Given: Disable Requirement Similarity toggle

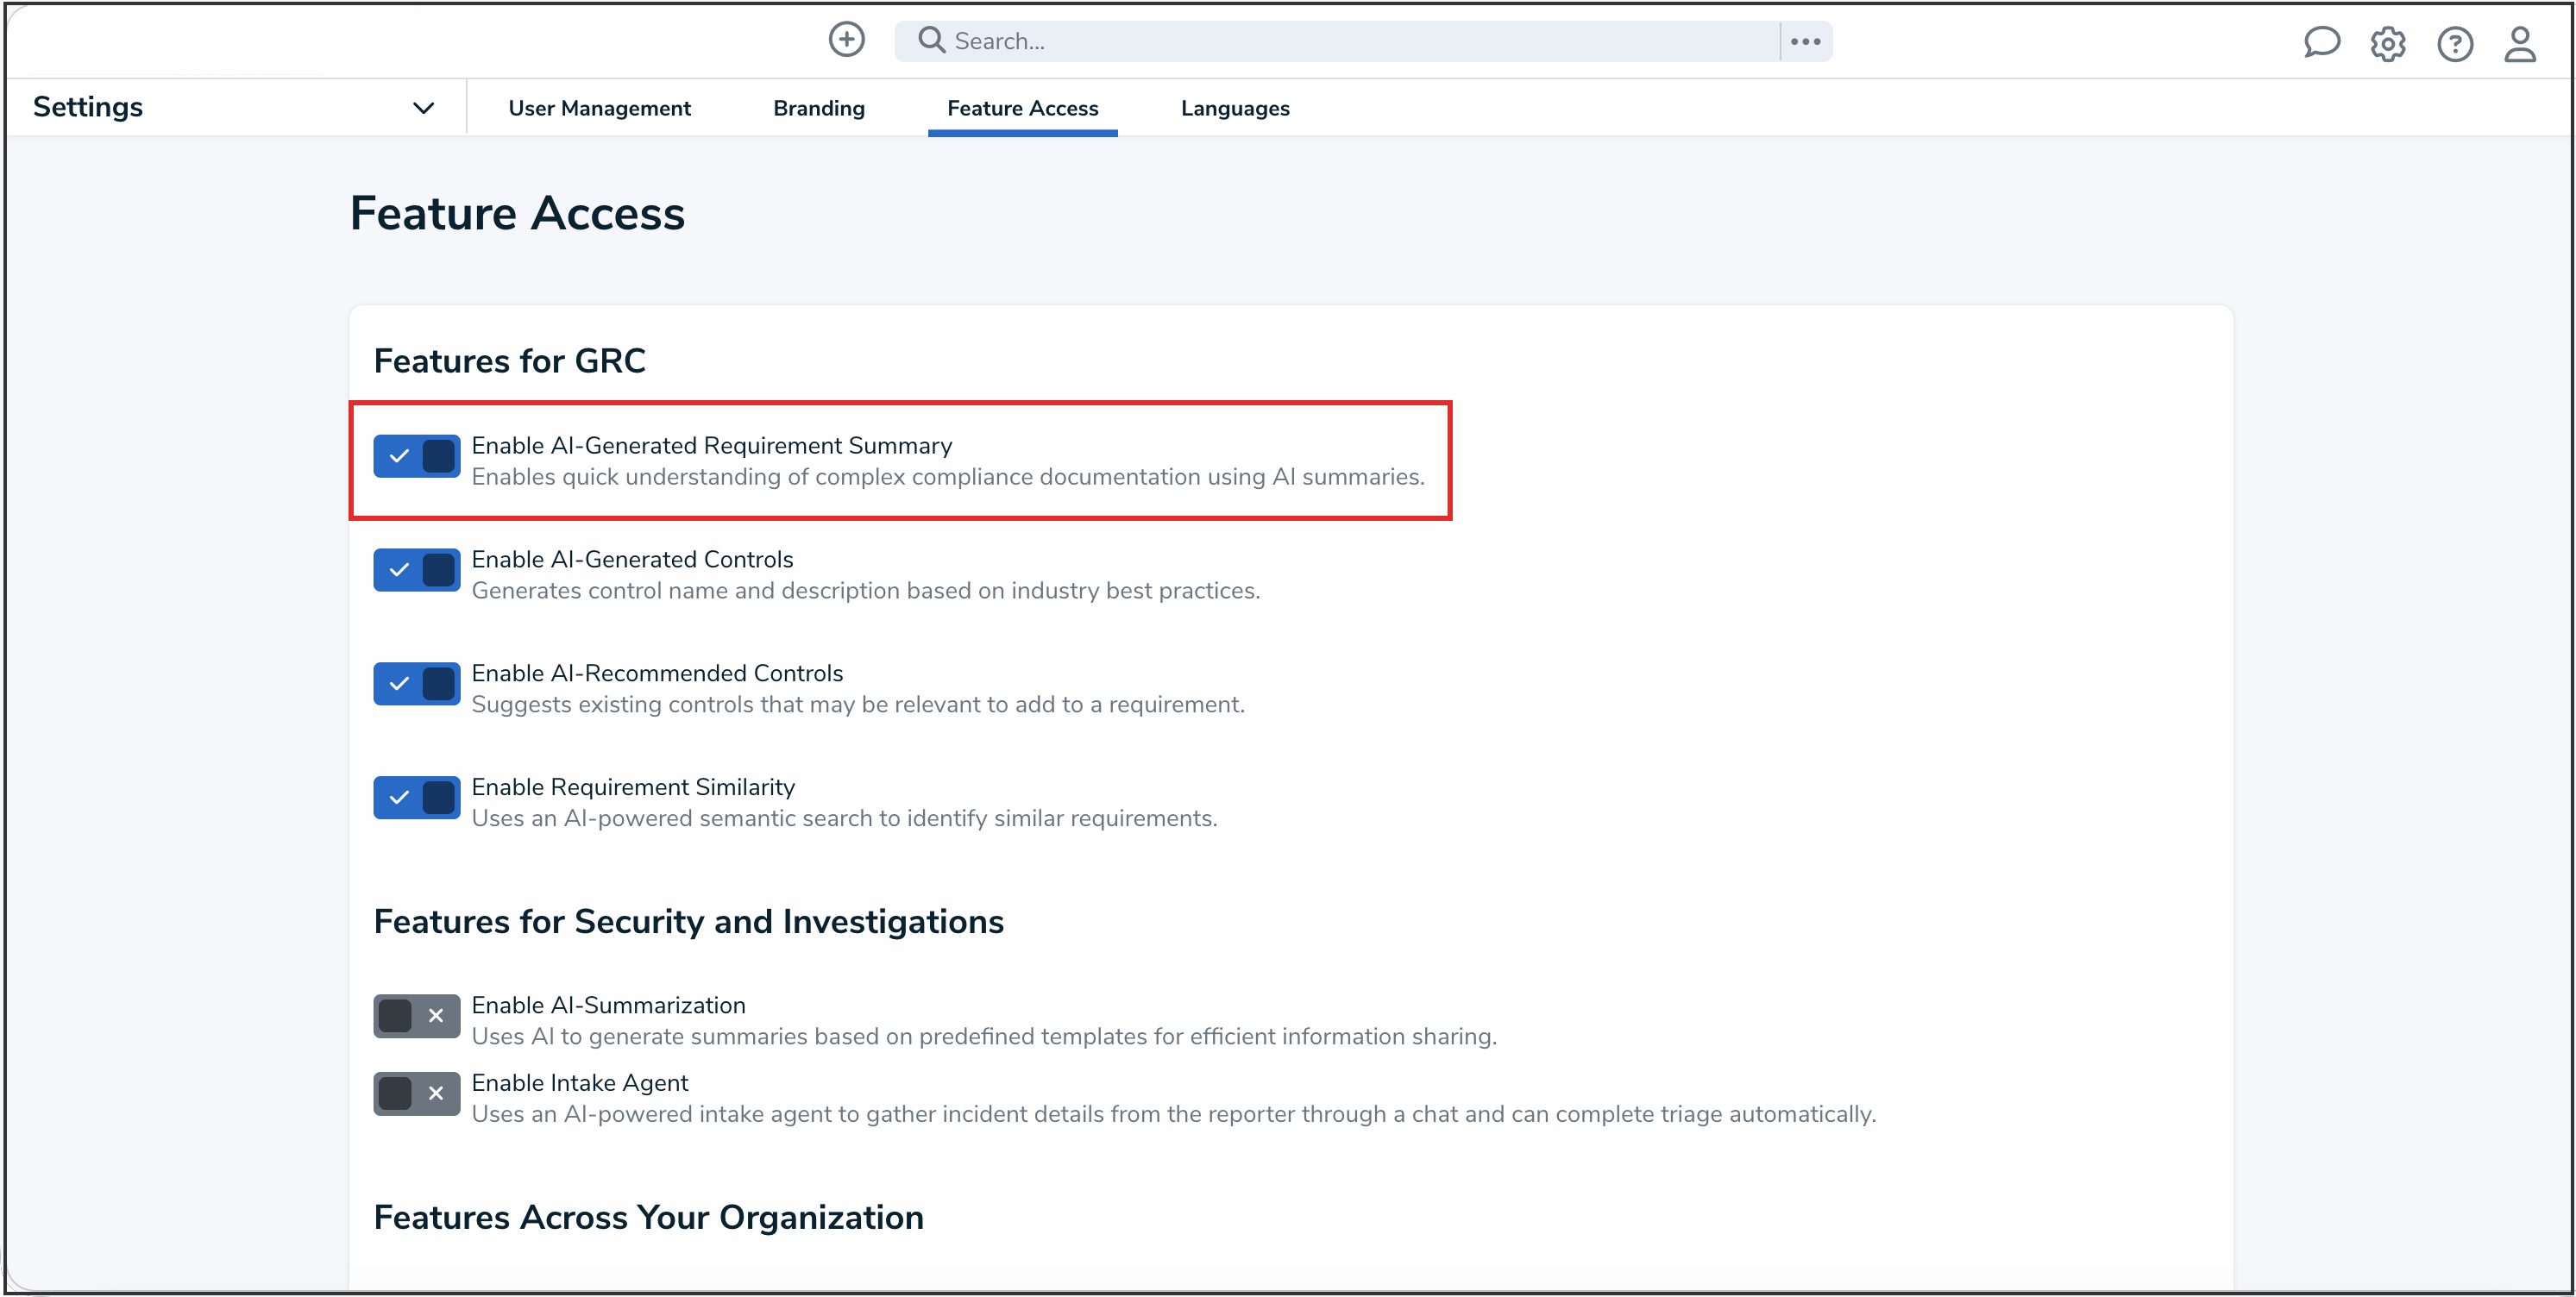Looking at the screenshot, I should coord(415,797).
